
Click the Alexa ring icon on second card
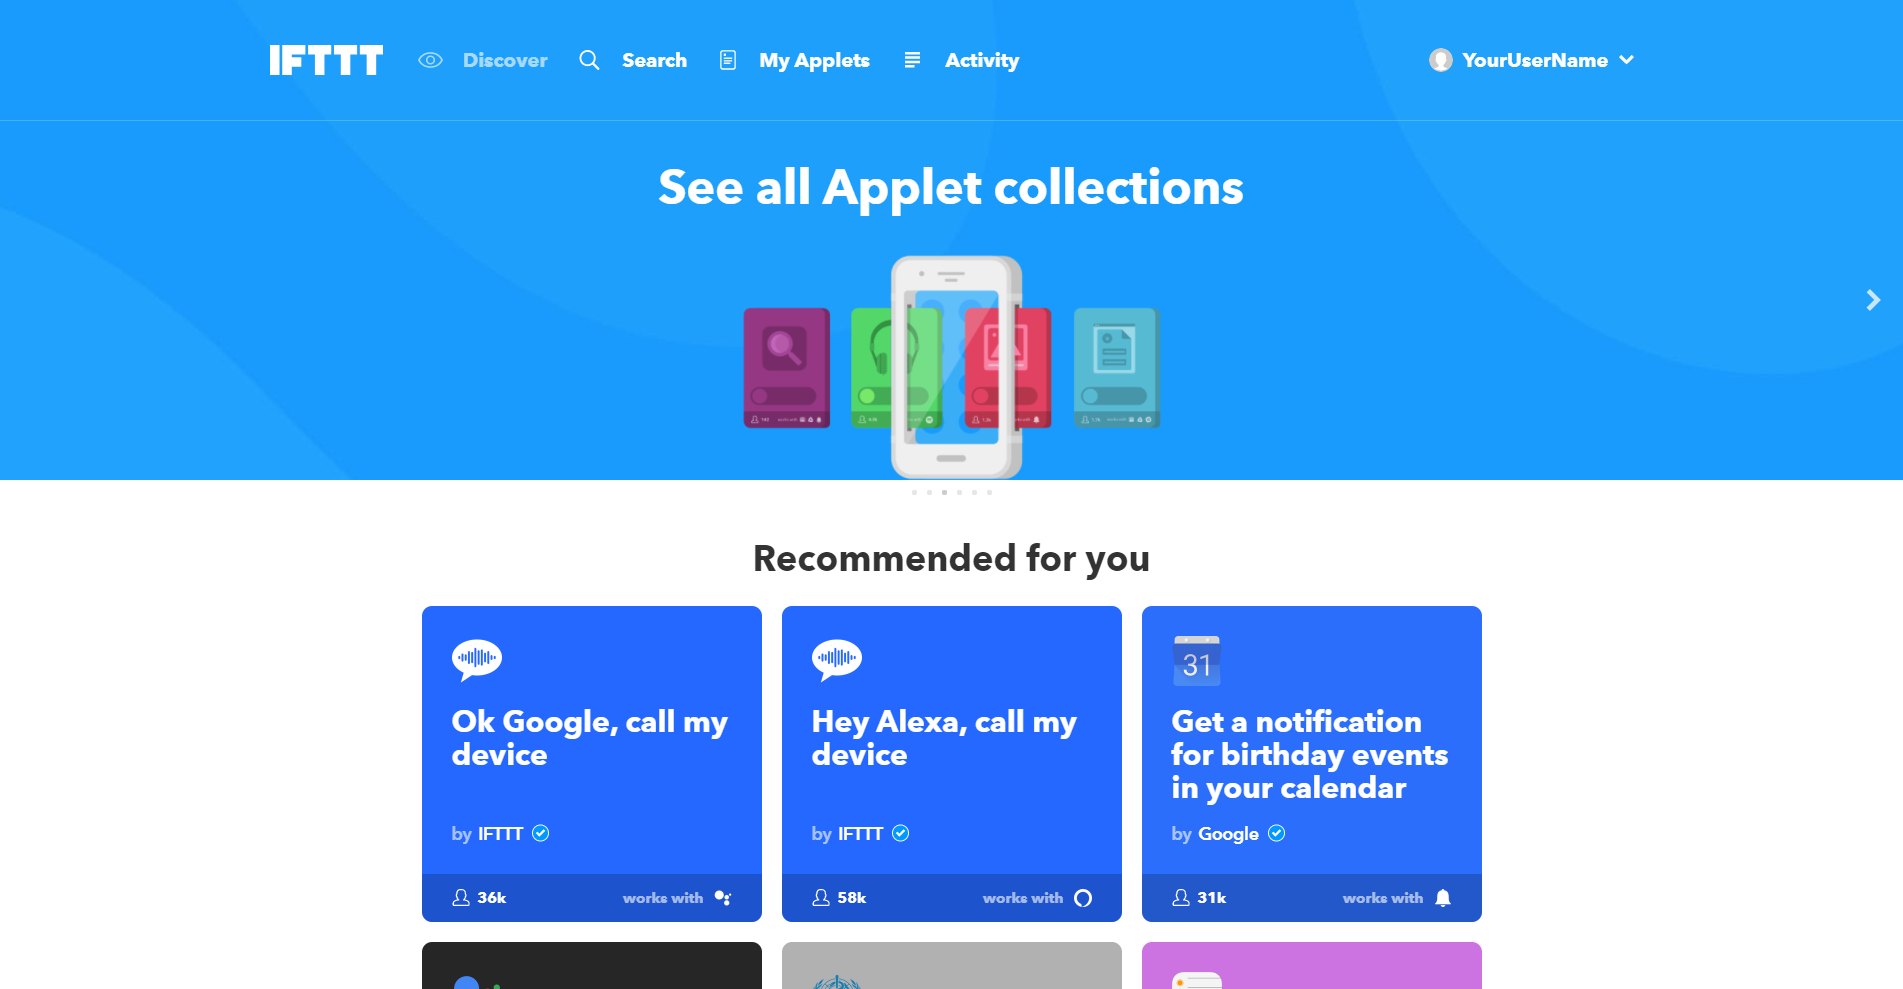(1083, 898)
